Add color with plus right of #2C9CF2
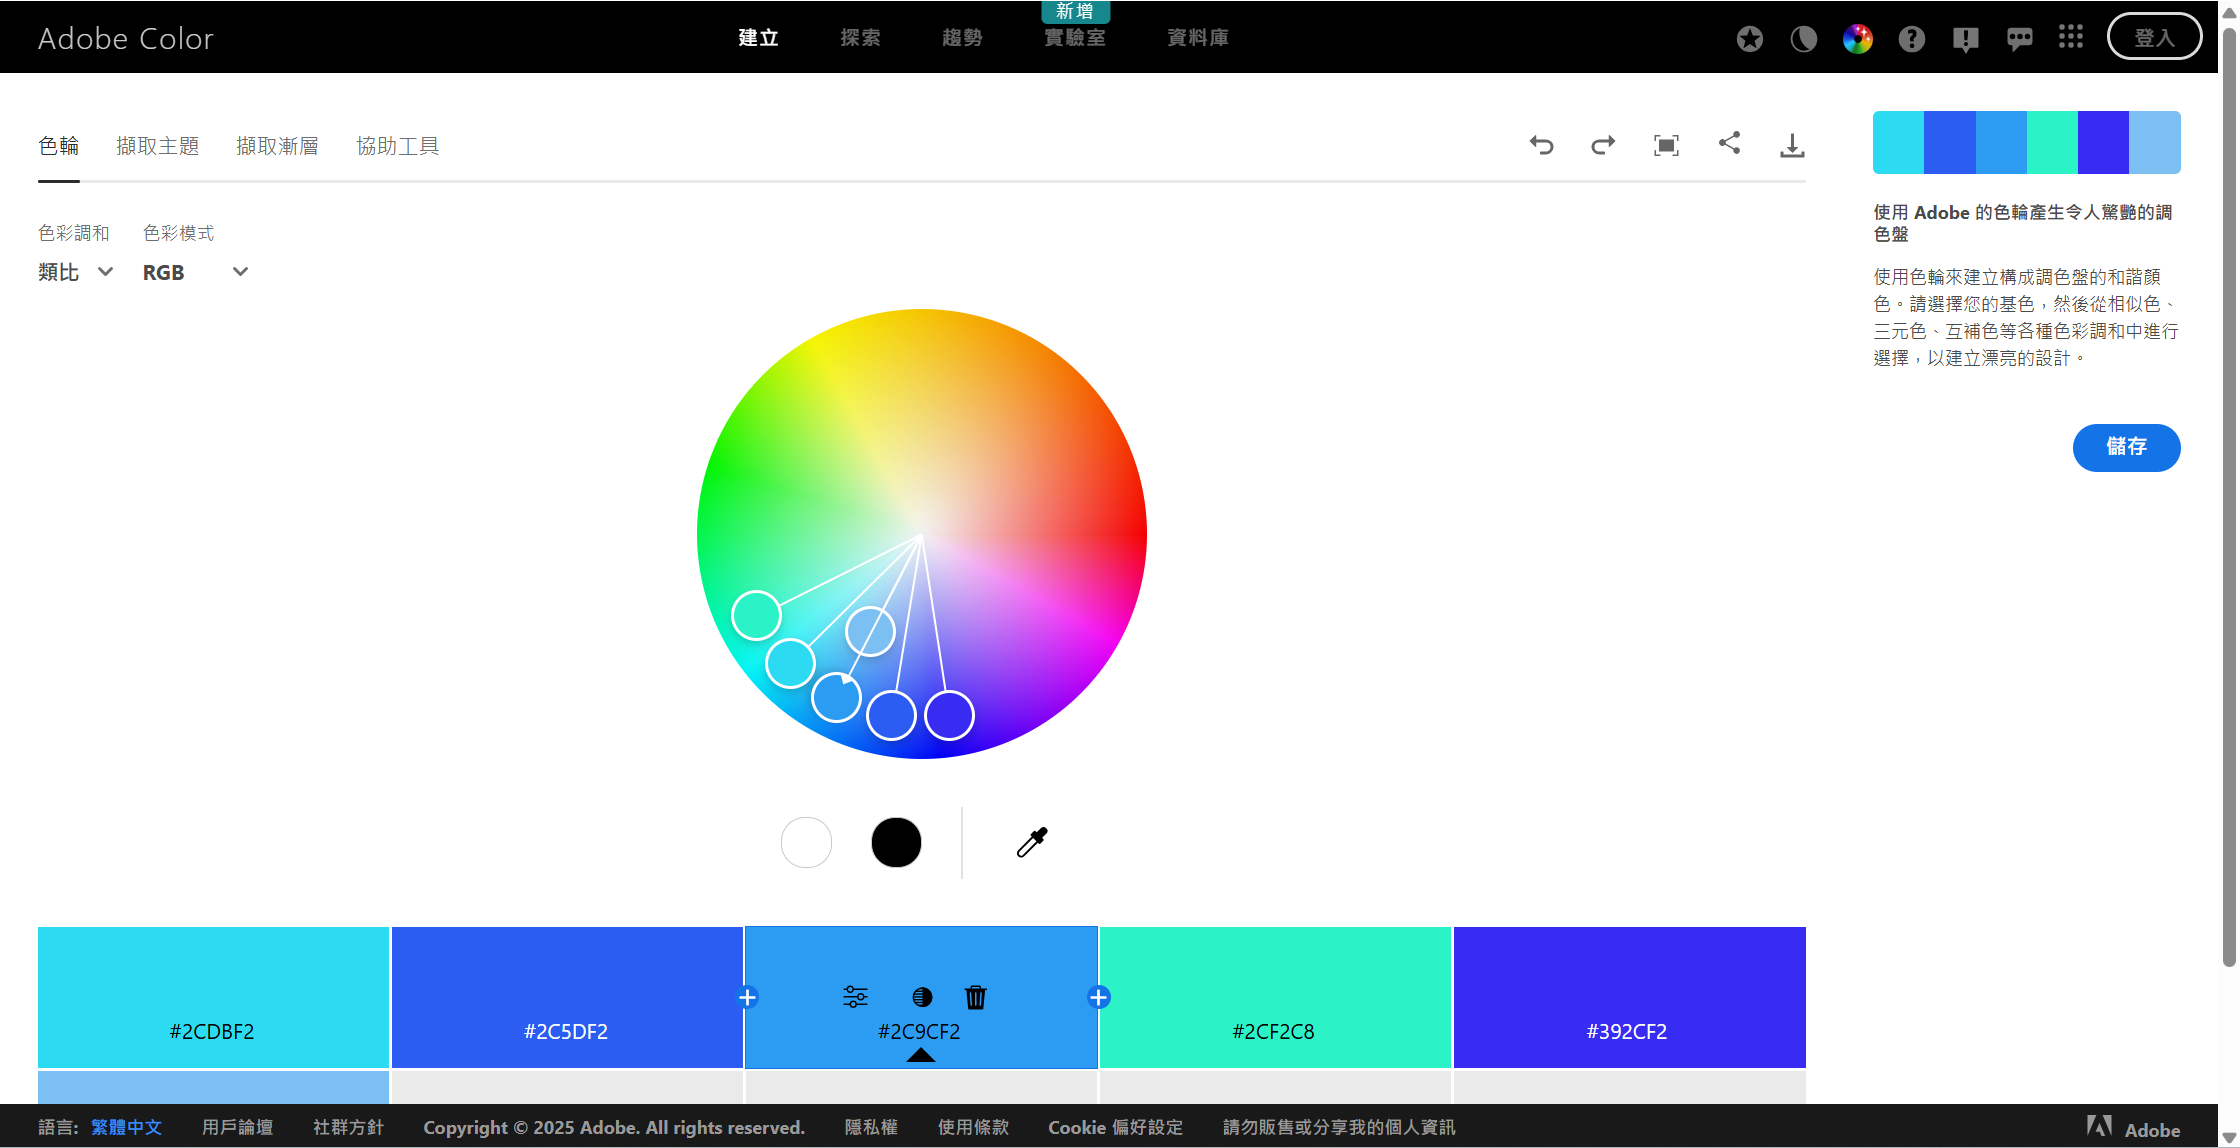This screenshot has height=1148, width=2240. click(1098, 997)
